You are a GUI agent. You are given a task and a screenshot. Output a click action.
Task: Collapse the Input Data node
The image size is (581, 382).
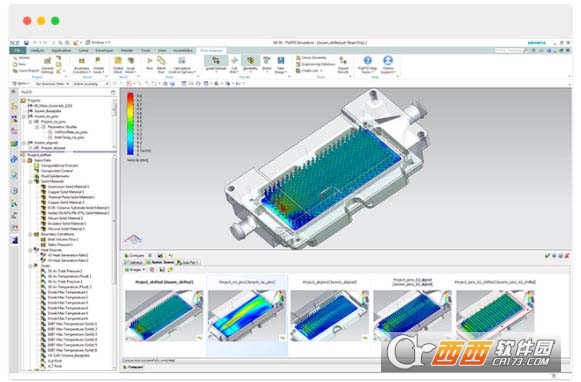pos(25,160)
